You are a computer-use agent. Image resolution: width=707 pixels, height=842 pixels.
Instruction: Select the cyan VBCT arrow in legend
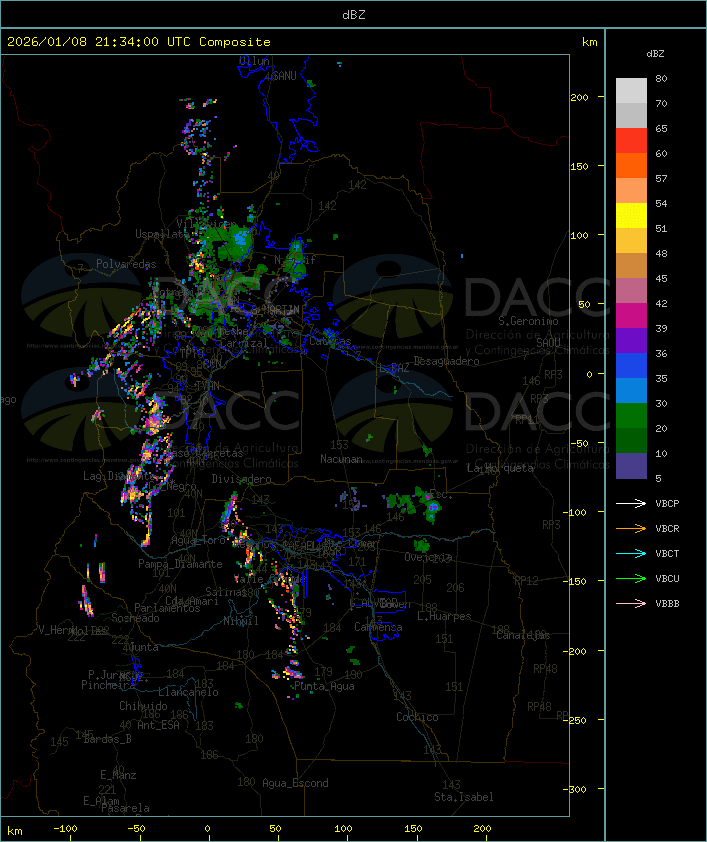point(632,553)
